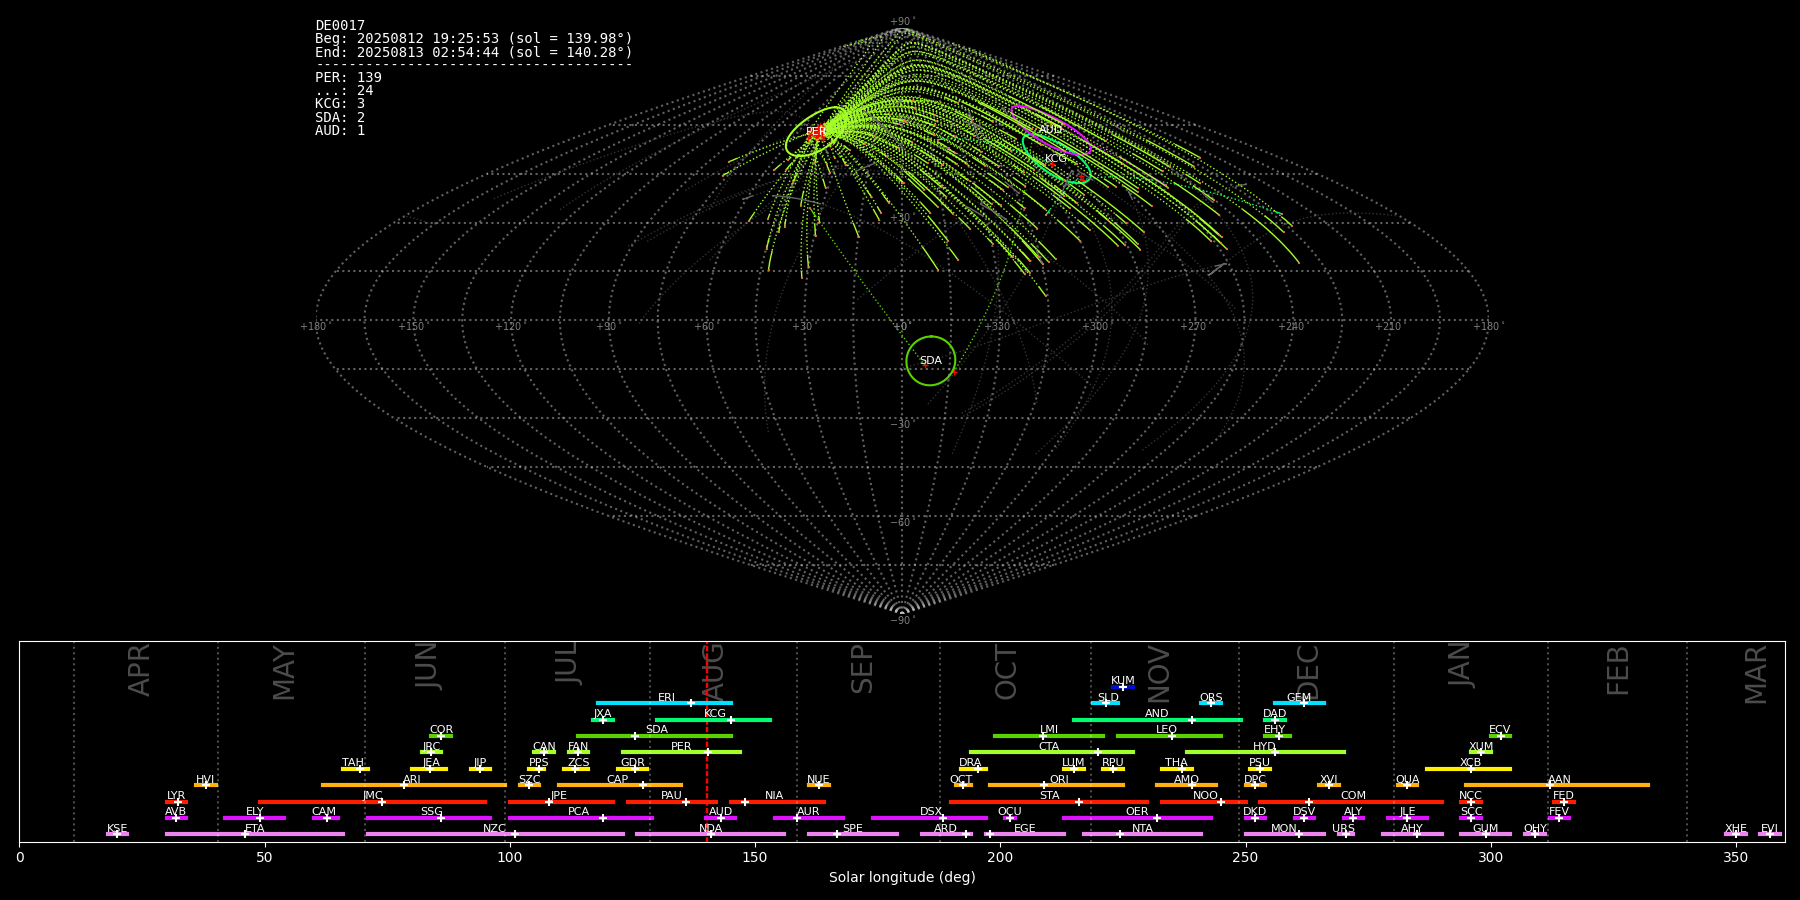
Task: Click the 'Solar longitude (deg)' axis title
Action: (902, 878)
